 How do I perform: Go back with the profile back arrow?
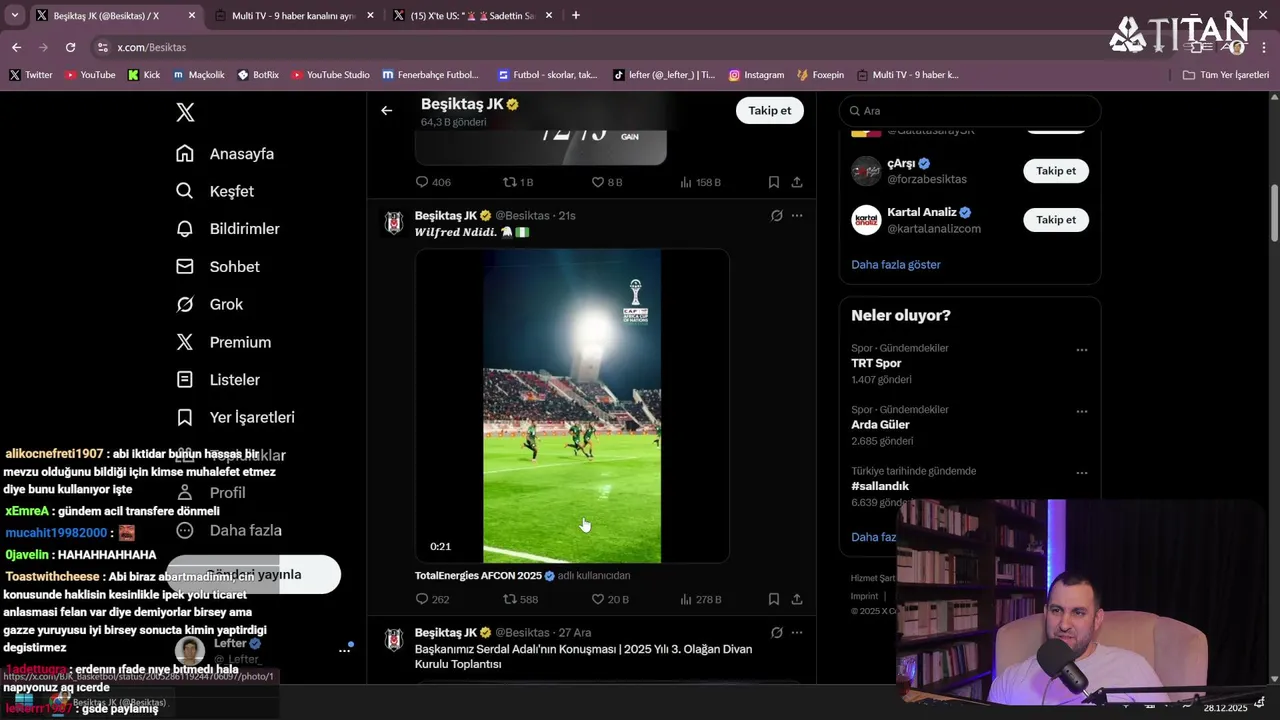386,111
